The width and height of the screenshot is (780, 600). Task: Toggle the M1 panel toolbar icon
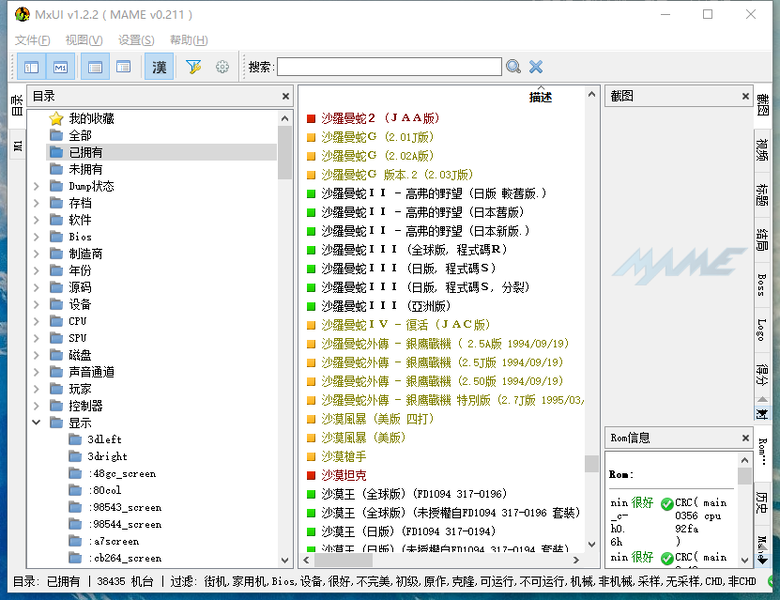point(60,67)
